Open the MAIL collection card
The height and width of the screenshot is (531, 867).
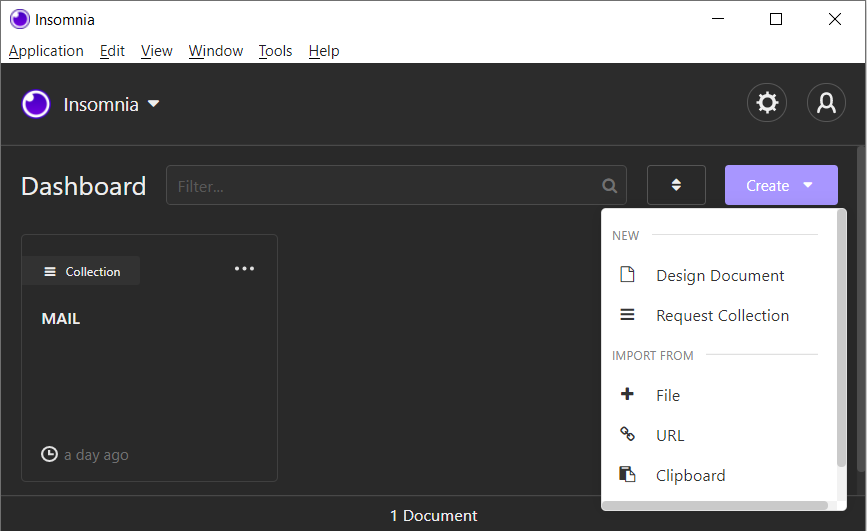point(149,380)
